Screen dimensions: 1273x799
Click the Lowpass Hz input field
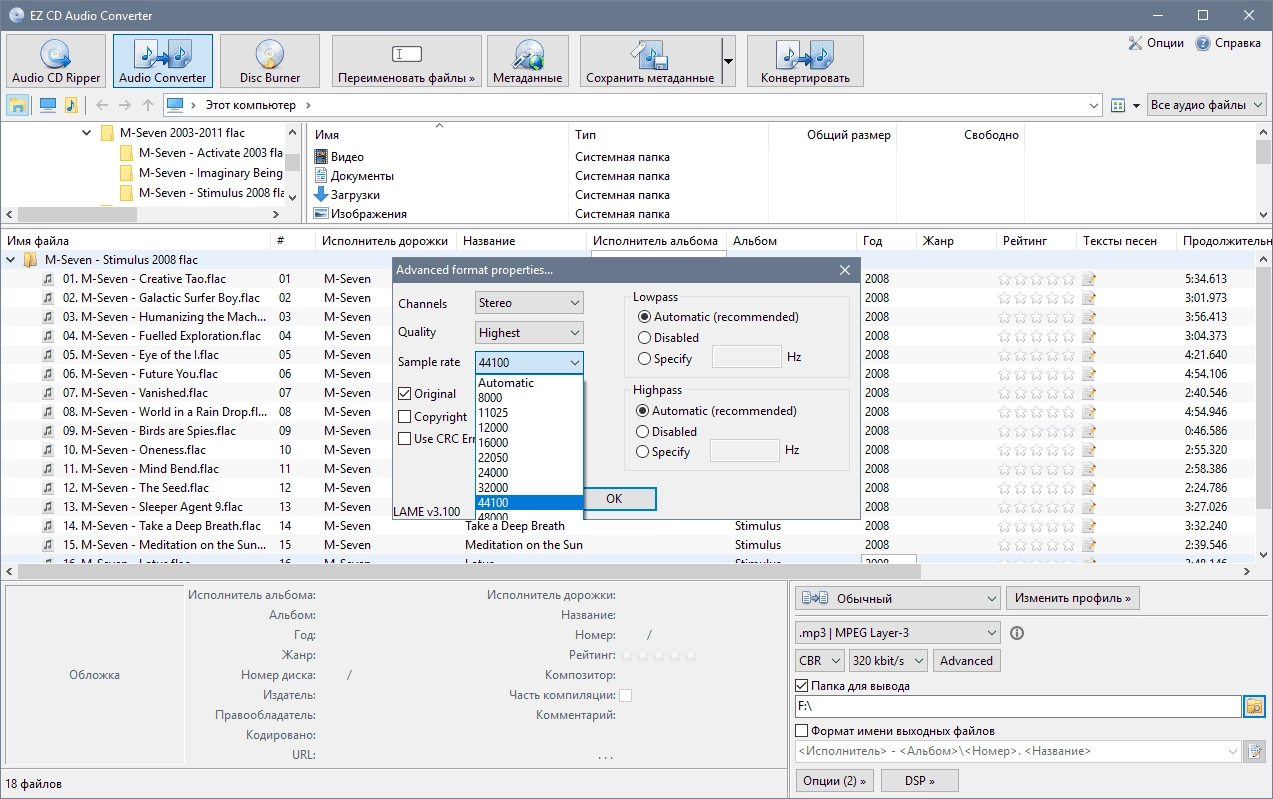click(746, 357)
